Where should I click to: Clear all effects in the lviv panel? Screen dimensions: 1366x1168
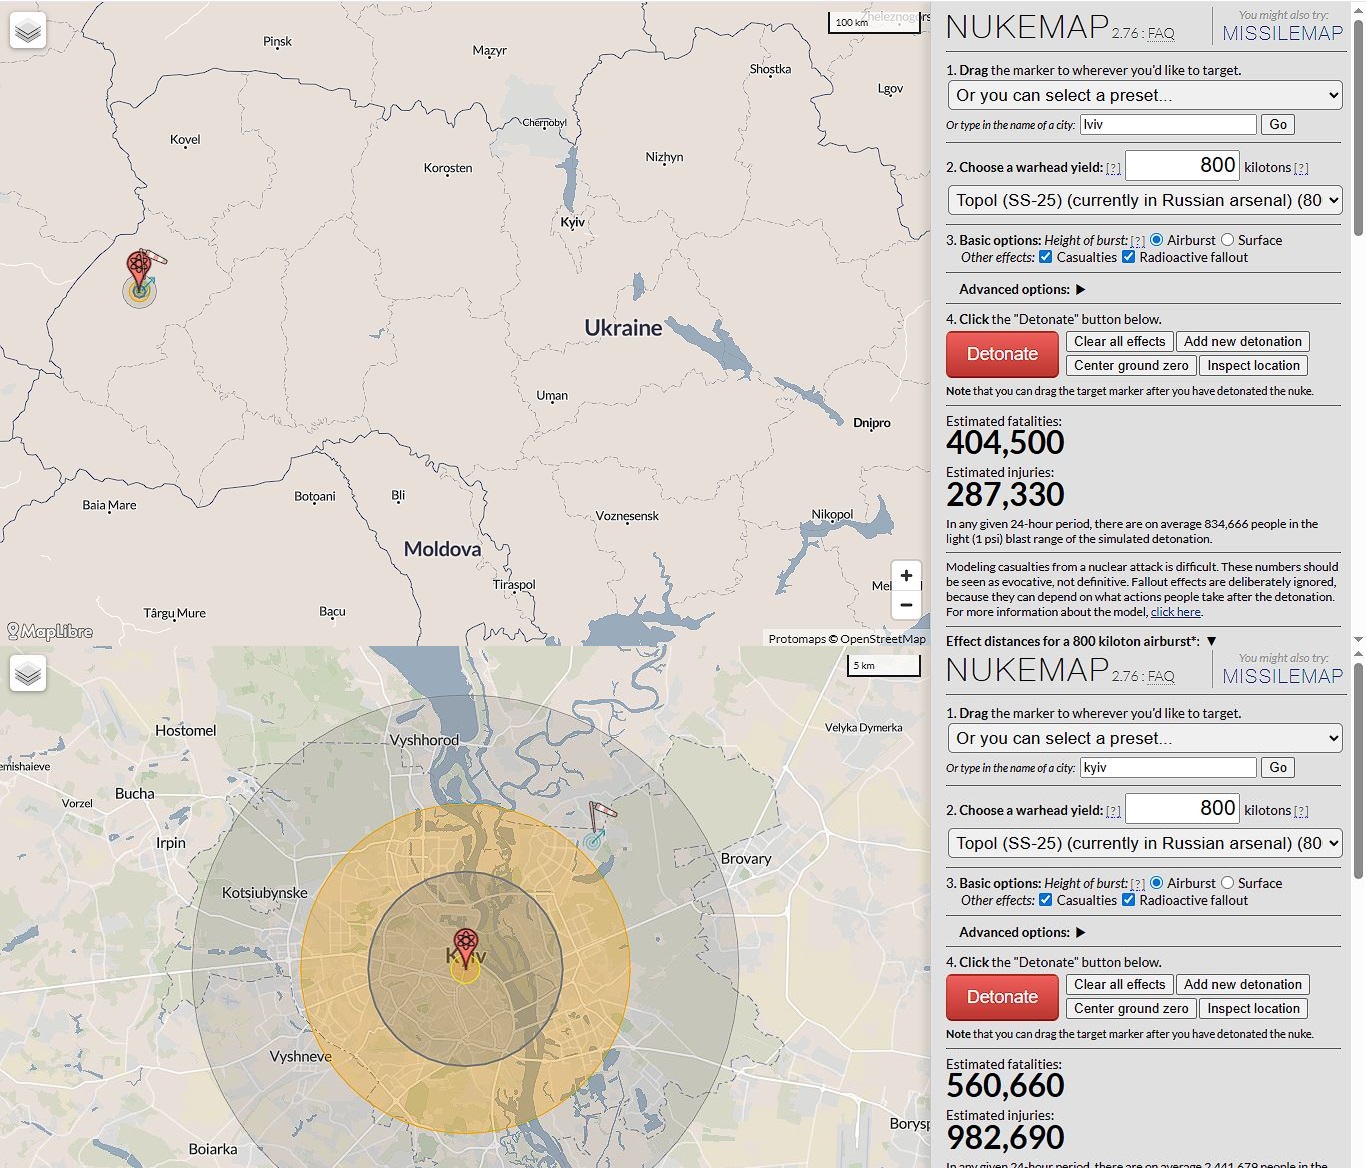[x=1119, y=342]
